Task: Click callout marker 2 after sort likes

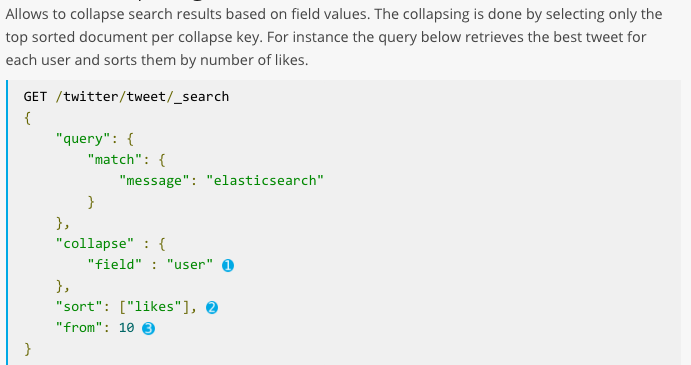Action: point(212,307)
